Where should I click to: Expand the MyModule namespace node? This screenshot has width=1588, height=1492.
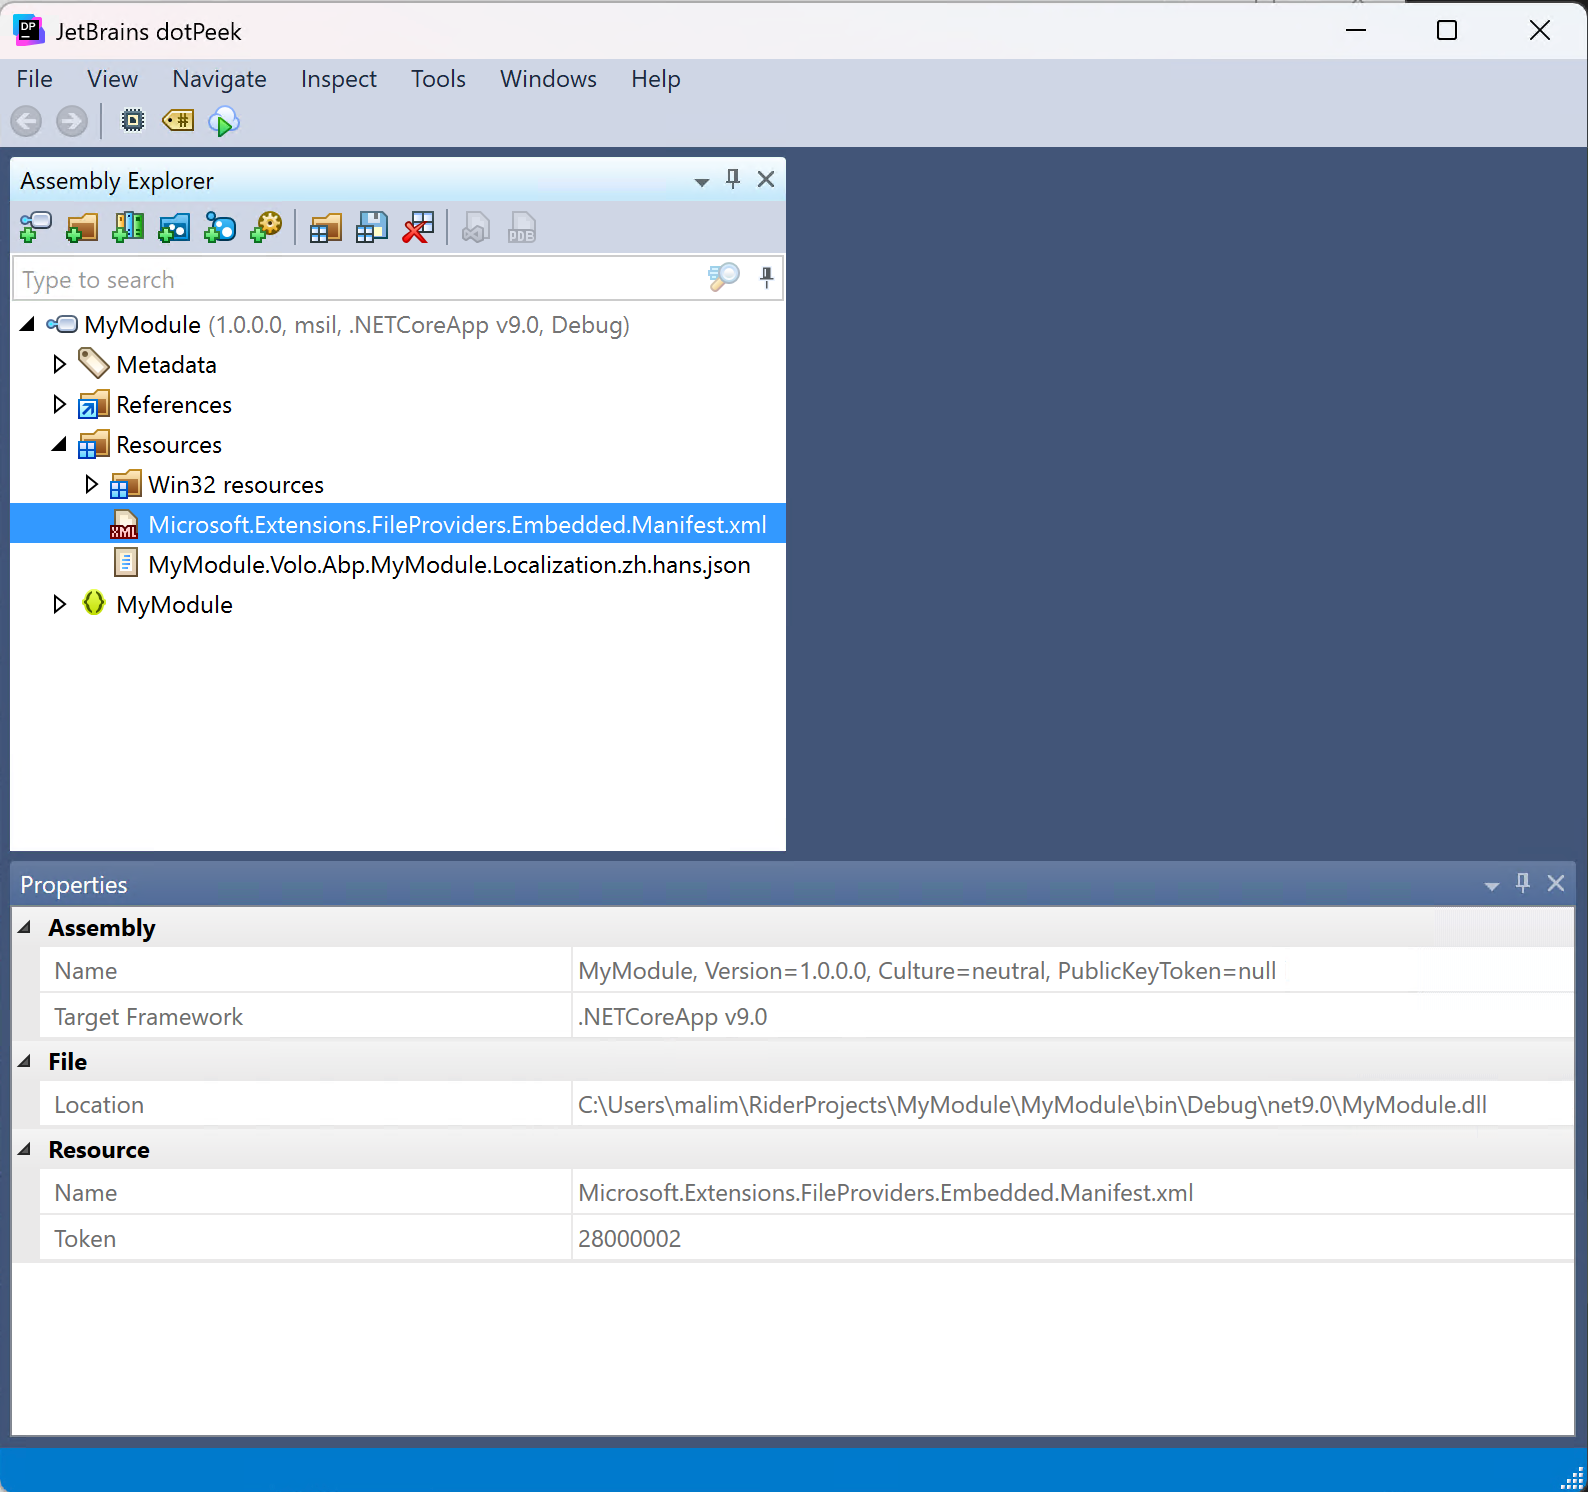tap(59, 604)
